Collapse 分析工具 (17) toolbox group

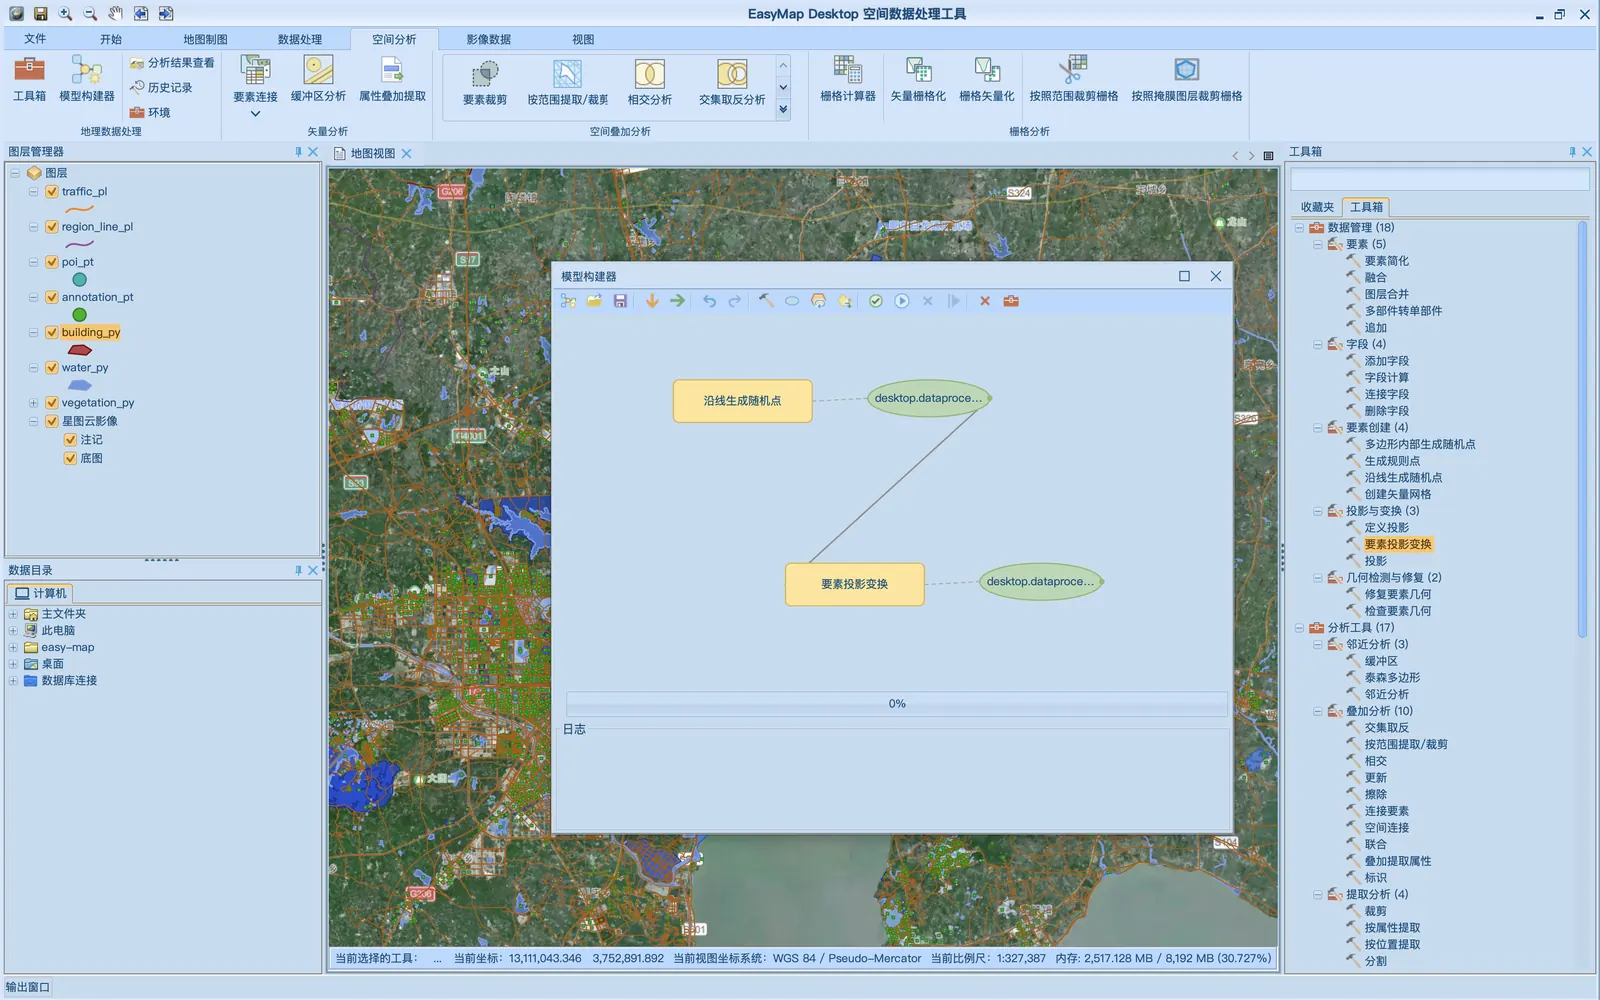point(1299,628)
